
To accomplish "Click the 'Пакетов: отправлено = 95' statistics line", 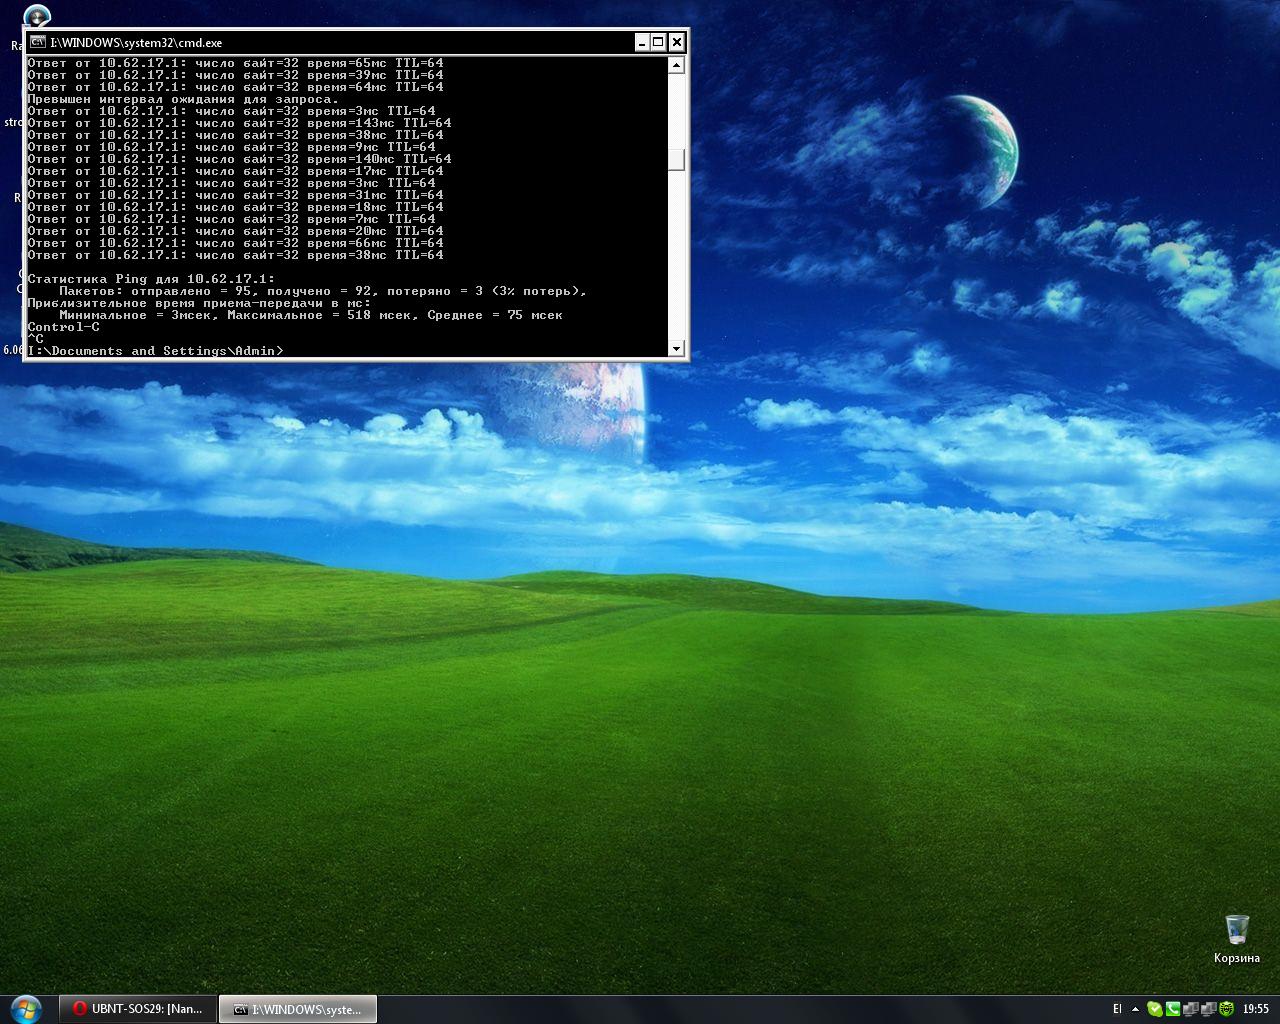I will [x=323, y=291].
